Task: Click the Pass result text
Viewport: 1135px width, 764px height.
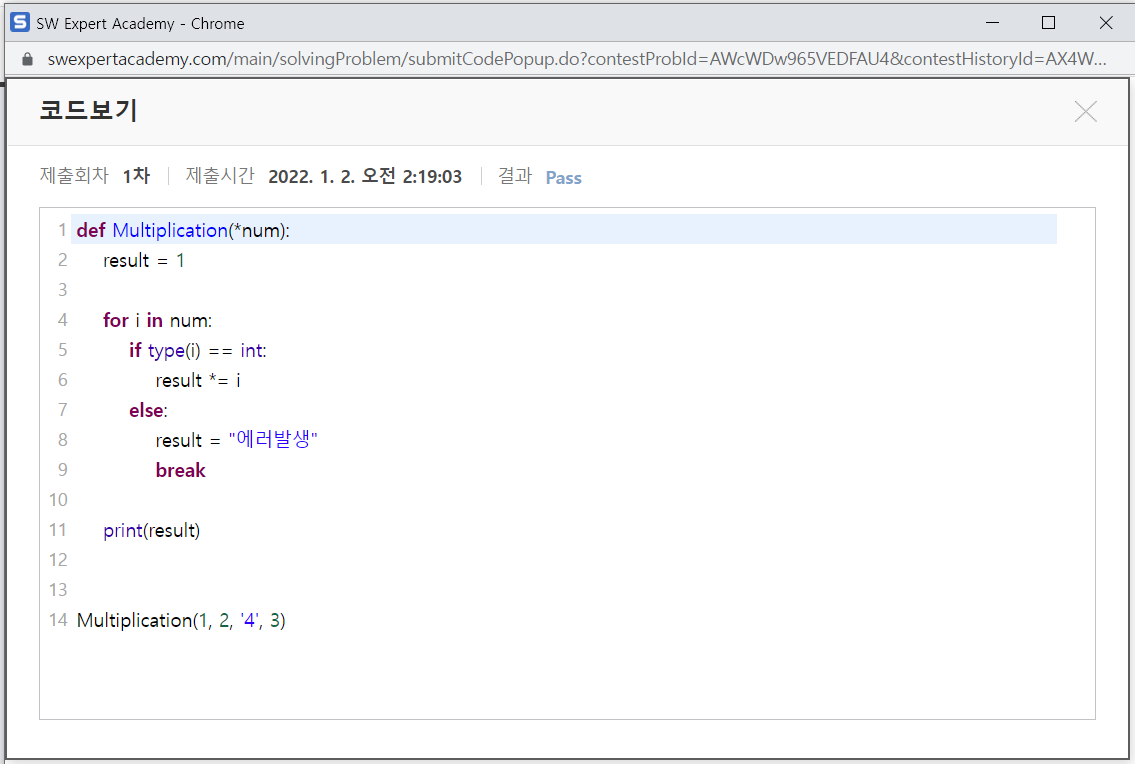Action: [563, 177]
